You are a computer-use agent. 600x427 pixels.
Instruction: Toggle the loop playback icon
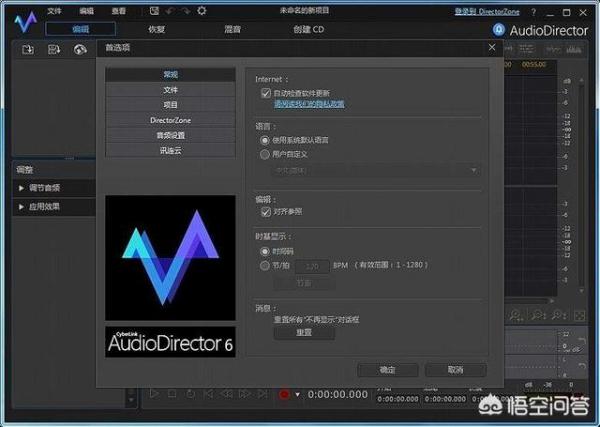190,393
